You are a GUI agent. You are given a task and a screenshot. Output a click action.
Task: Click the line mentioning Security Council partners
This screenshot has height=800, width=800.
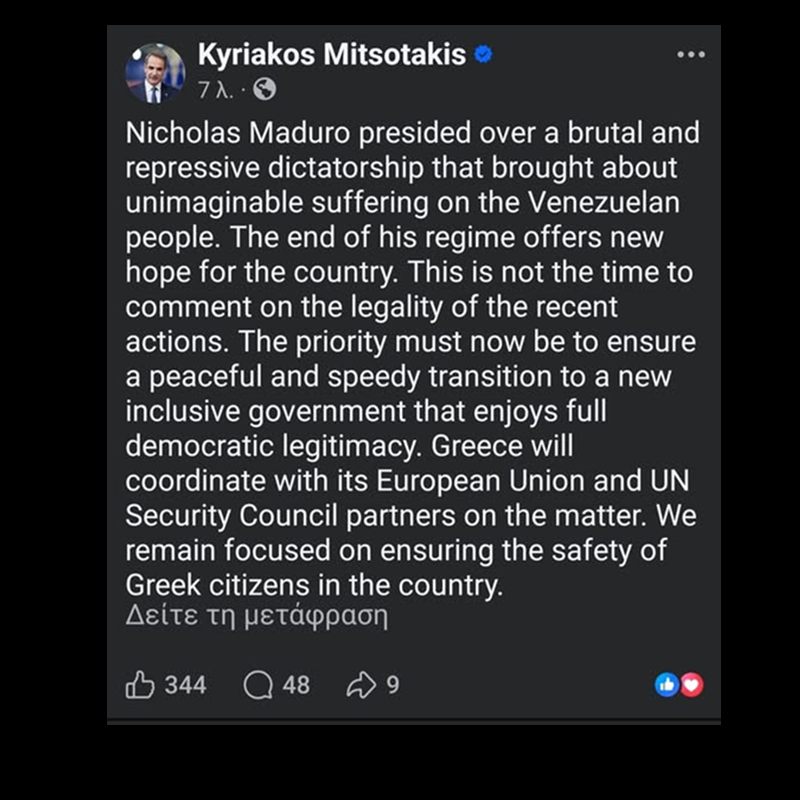pos(410,516)
